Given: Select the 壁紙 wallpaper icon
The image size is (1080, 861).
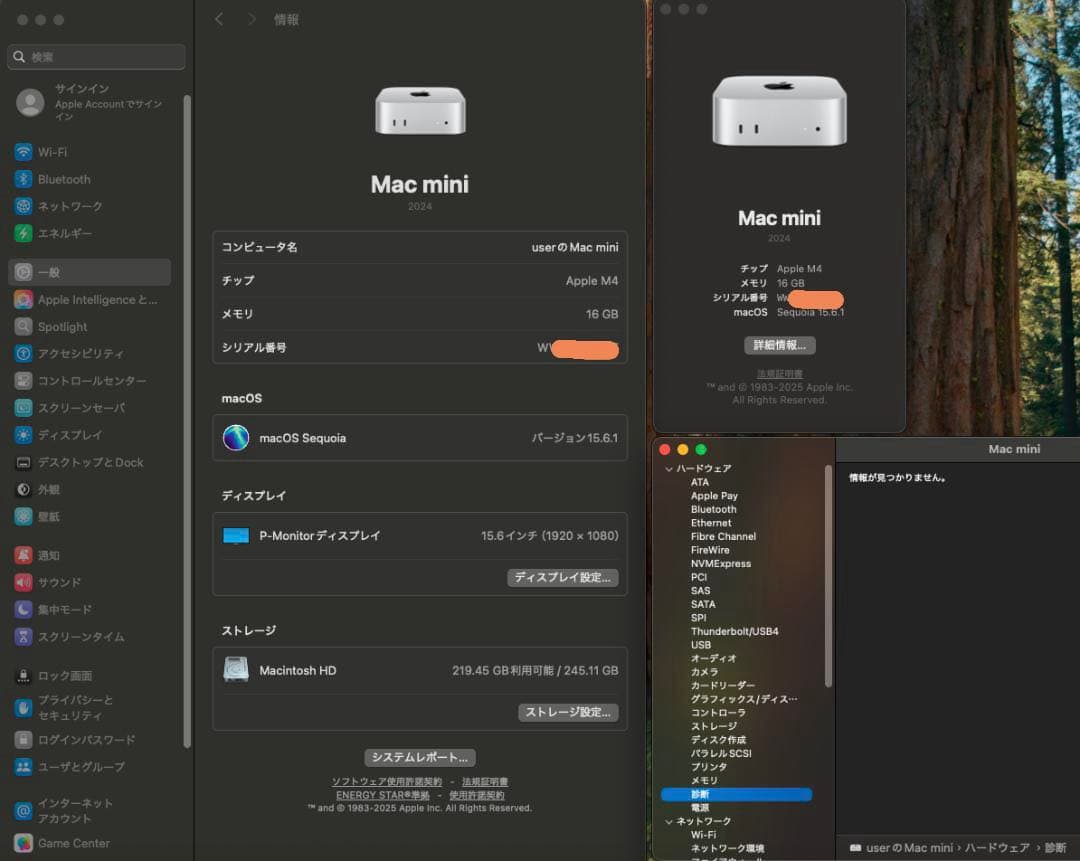Looking at the screenshot, I should click(x=23, y=516).
